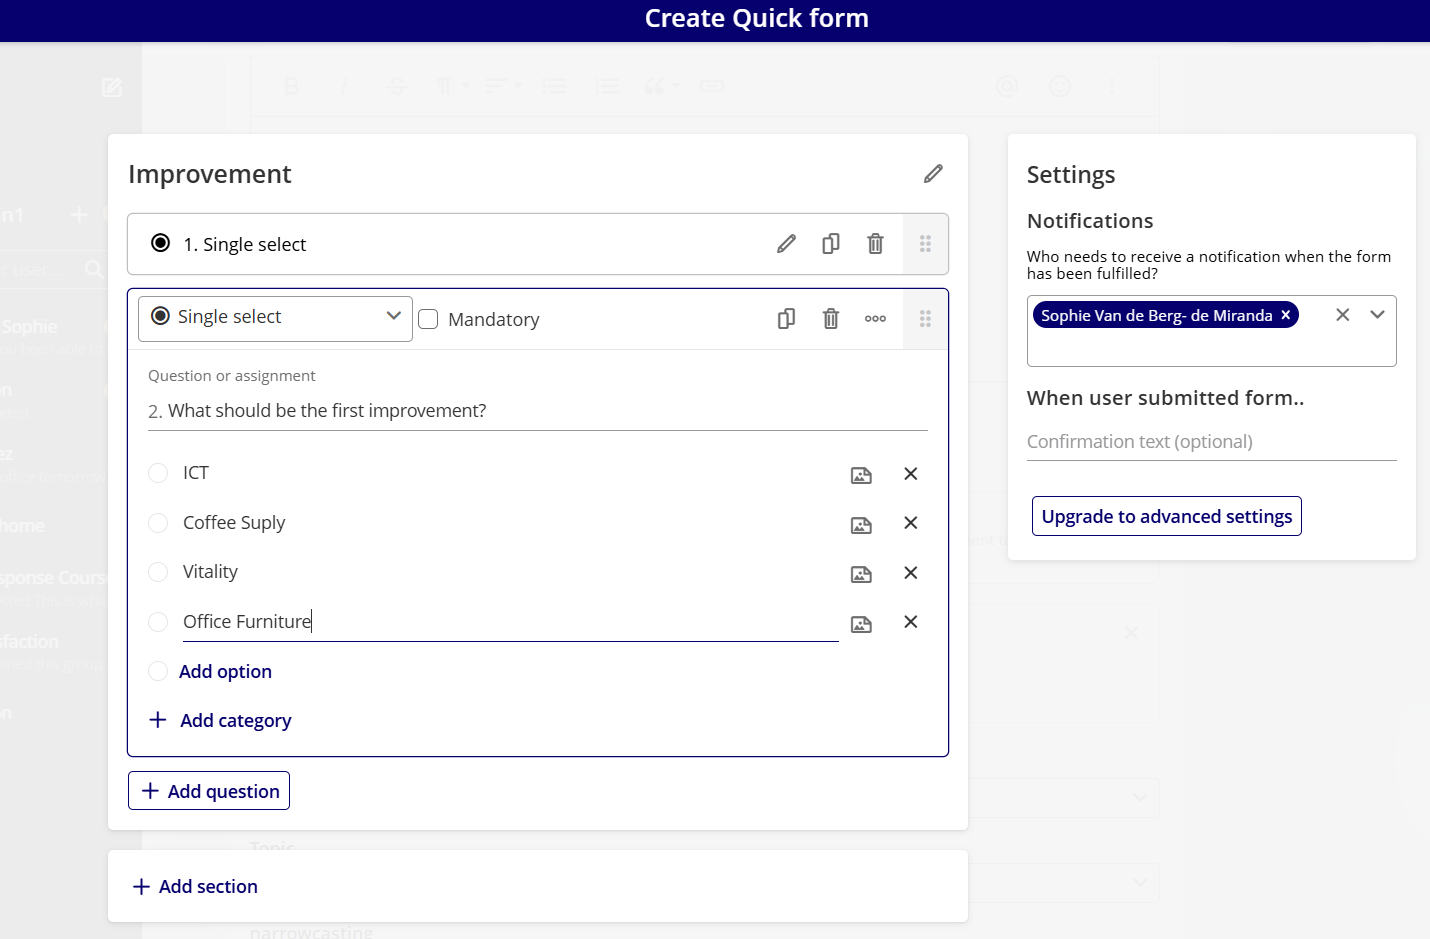Click the Vitality option text
This screenshot has height=939, width=1430.
[210, 572]
